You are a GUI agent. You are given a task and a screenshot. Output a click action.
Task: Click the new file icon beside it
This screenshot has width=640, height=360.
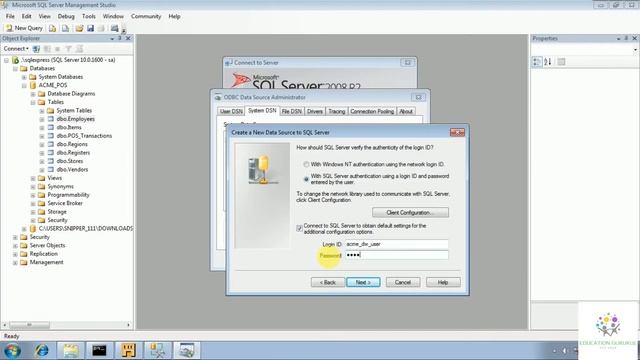tap(65, 28)
